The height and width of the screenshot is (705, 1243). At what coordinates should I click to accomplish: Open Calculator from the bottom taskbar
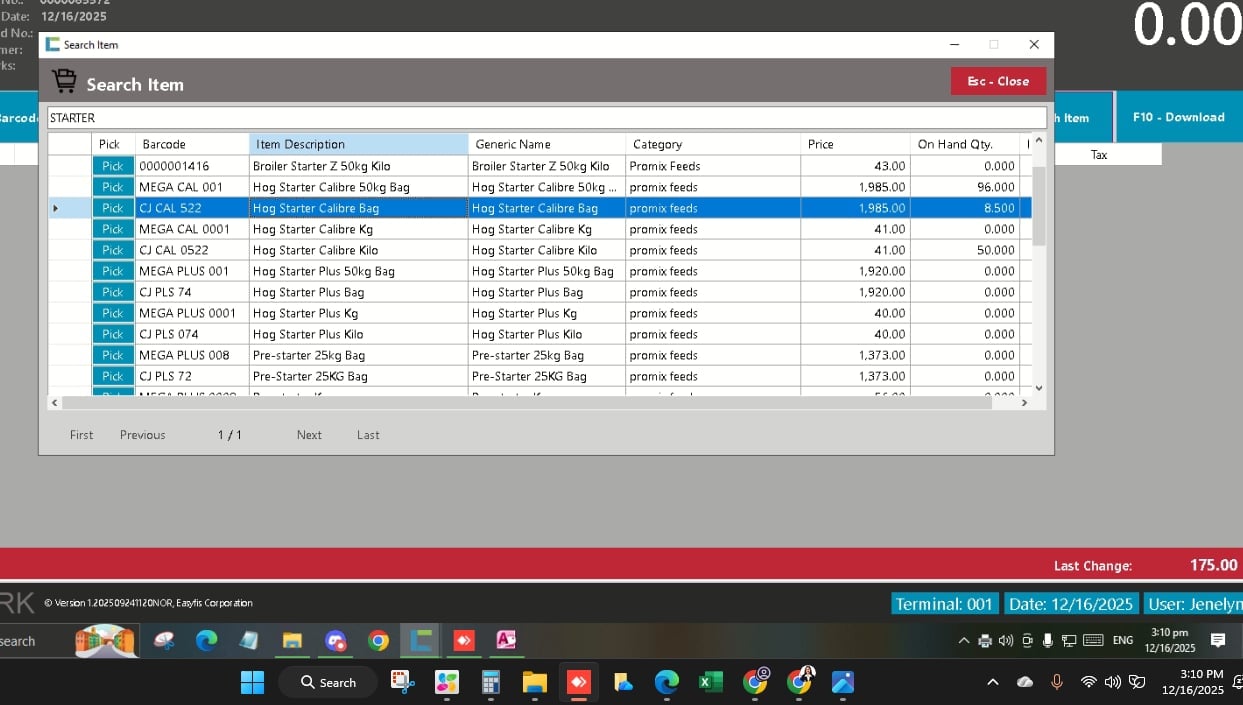[x=490, y=682]
